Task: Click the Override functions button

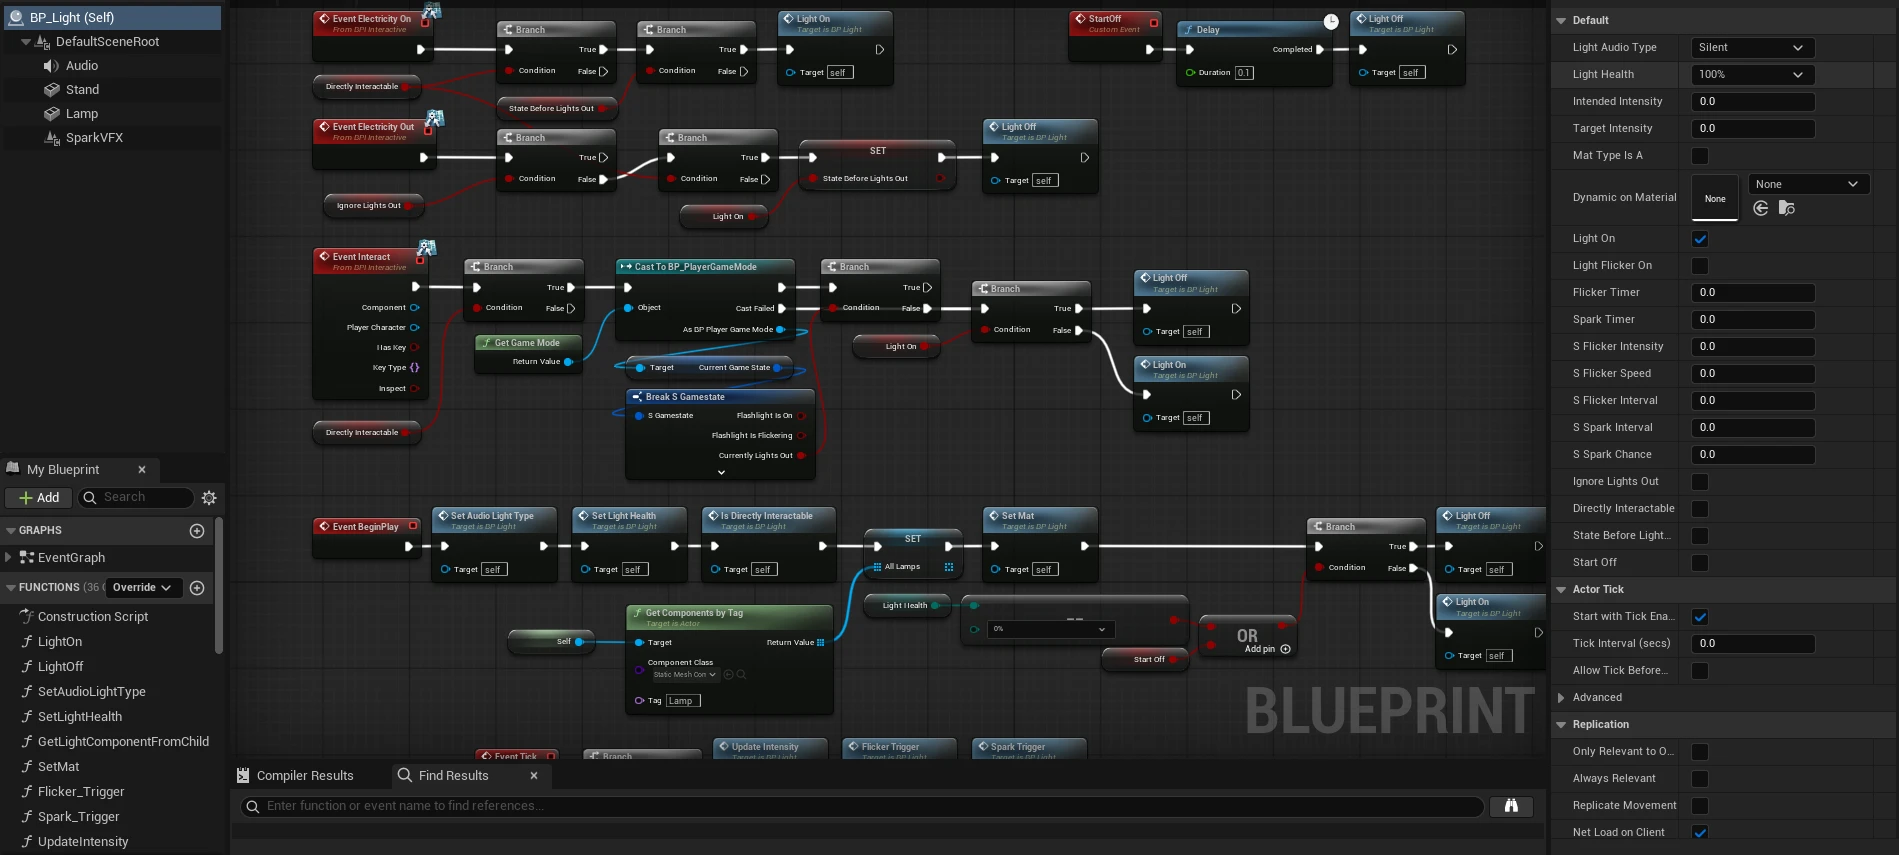Action: pyautogui.click(x=142, y=588)
